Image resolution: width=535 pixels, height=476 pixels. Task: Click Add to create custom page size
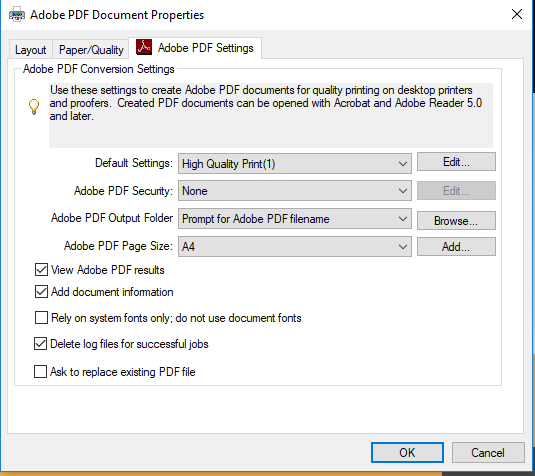(456, 246)
